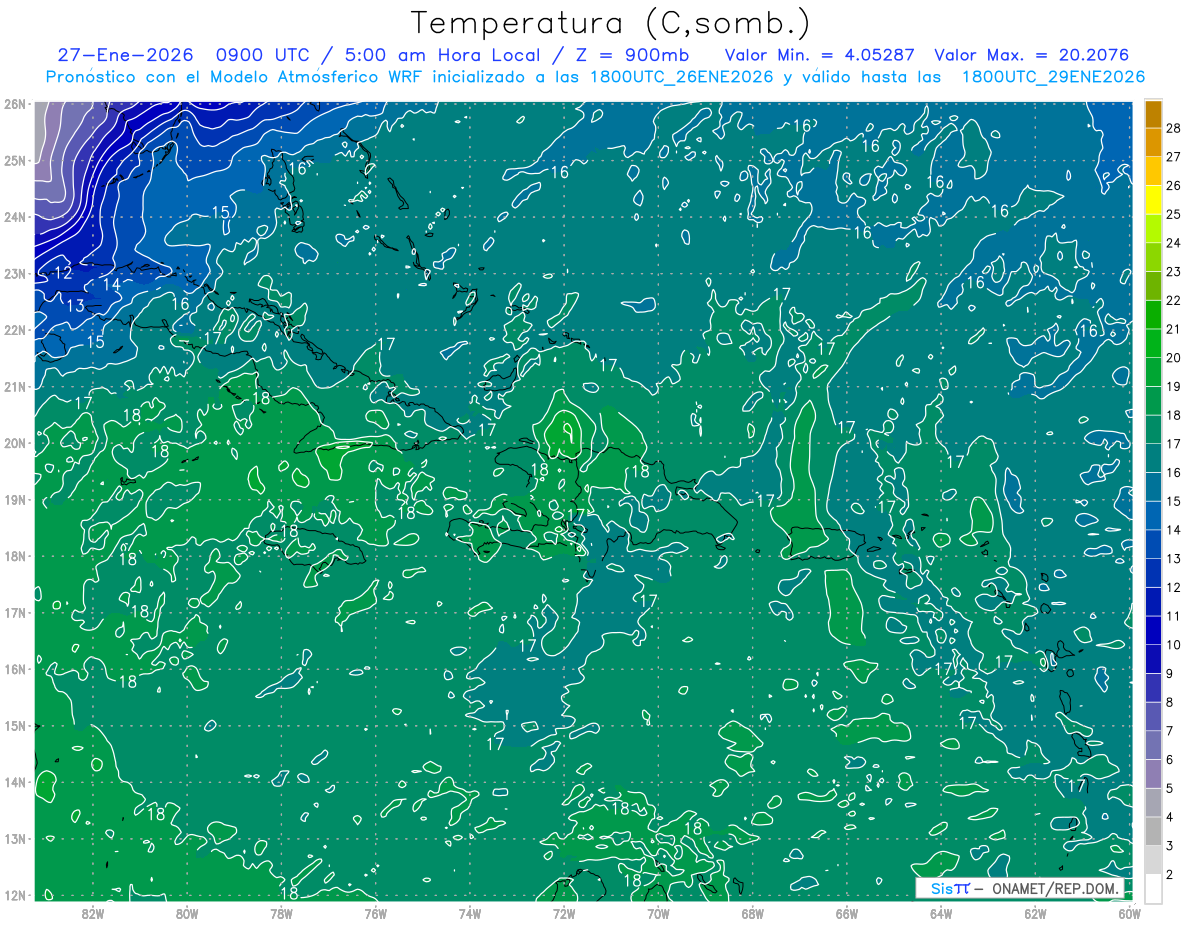Click legend value 5
Screen dimensions: 1200x927
point(1170,789)
